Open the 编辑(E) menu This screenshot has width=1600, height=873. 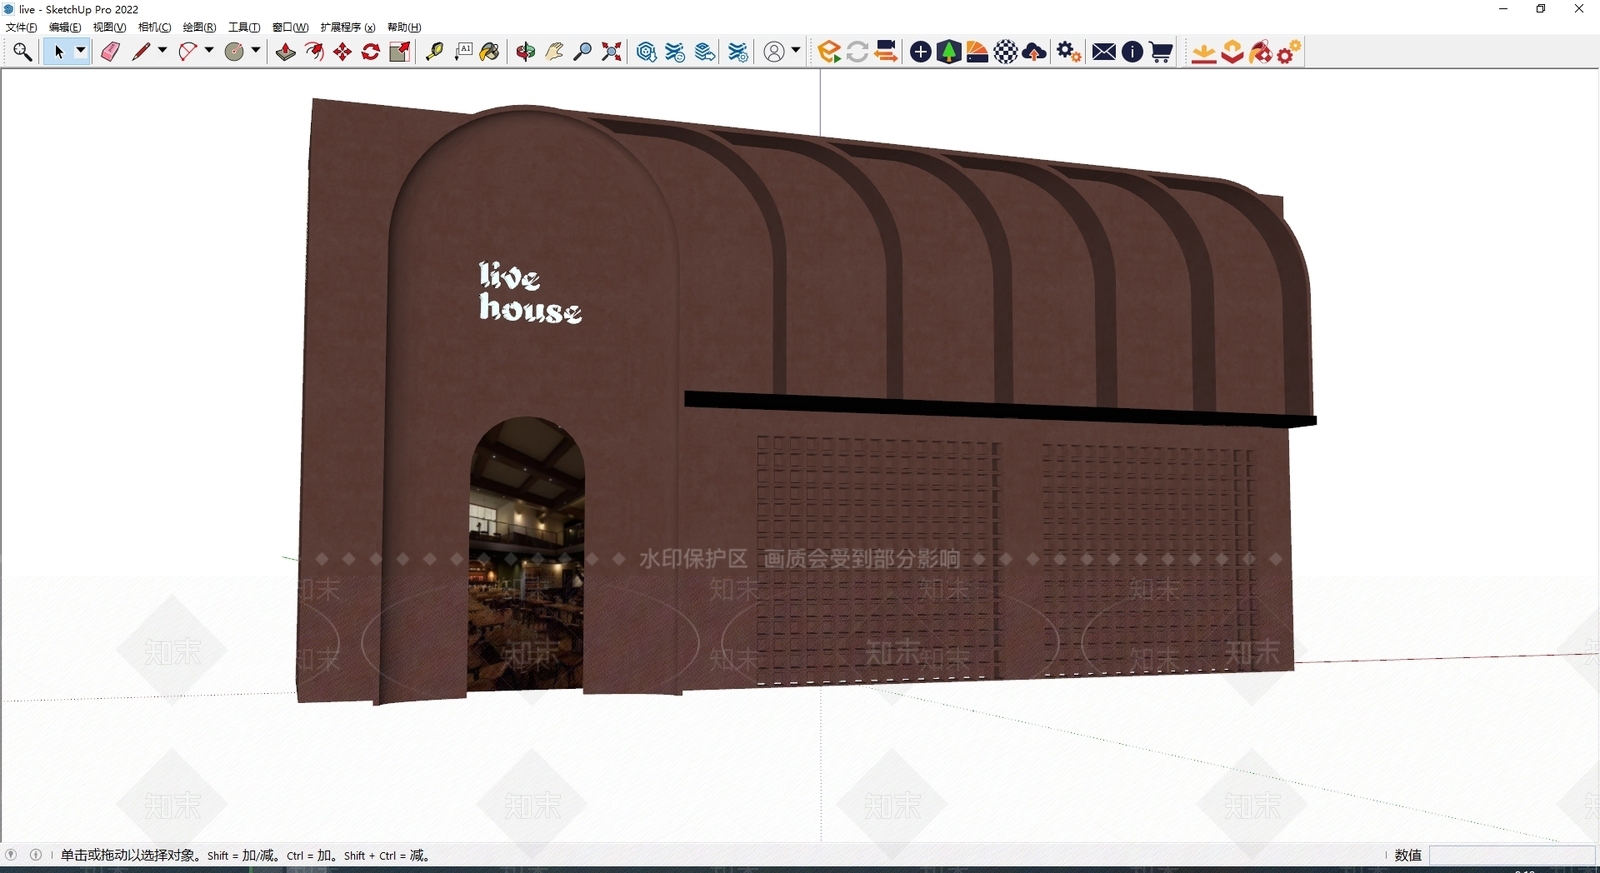(x=65, y=27)
